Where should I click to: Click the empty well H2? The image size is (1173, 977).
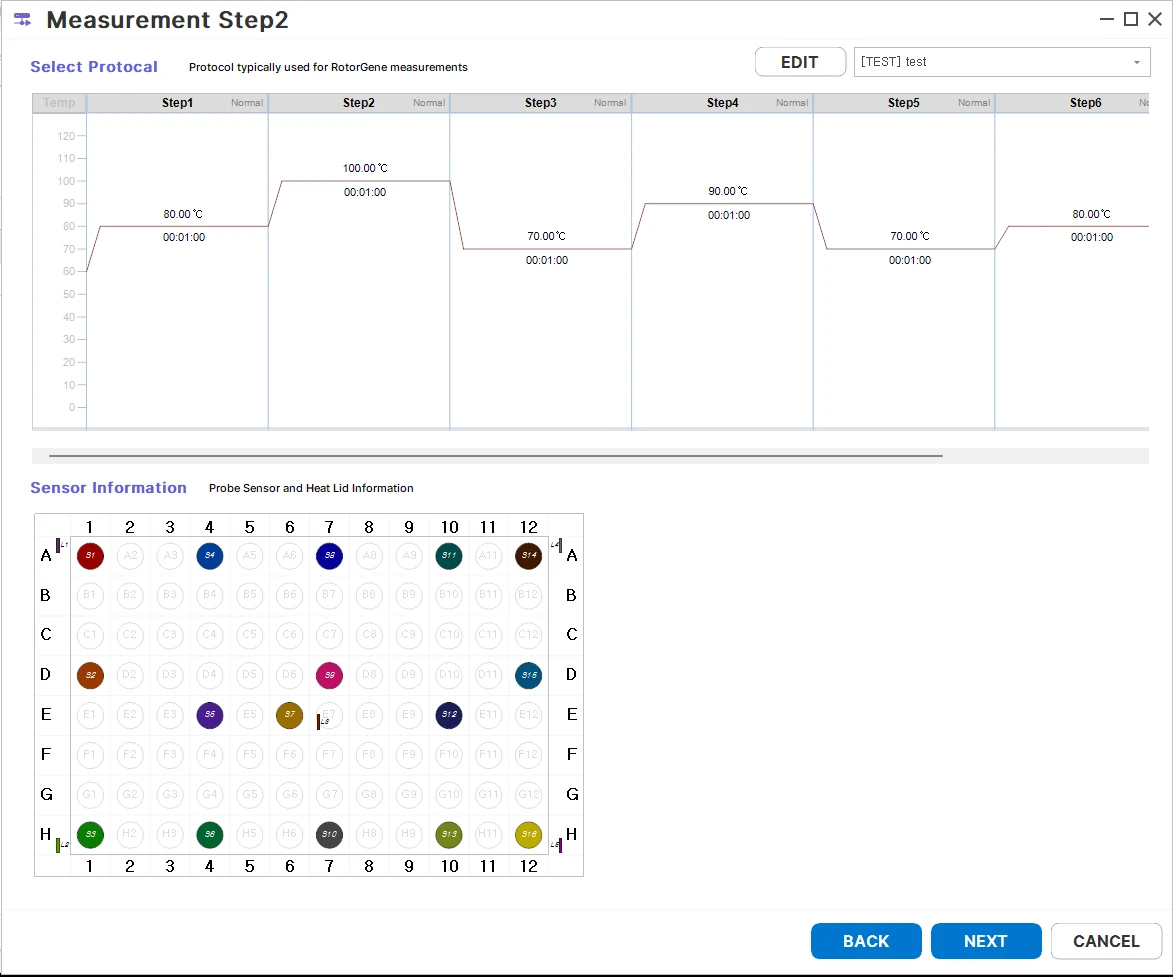130,834
